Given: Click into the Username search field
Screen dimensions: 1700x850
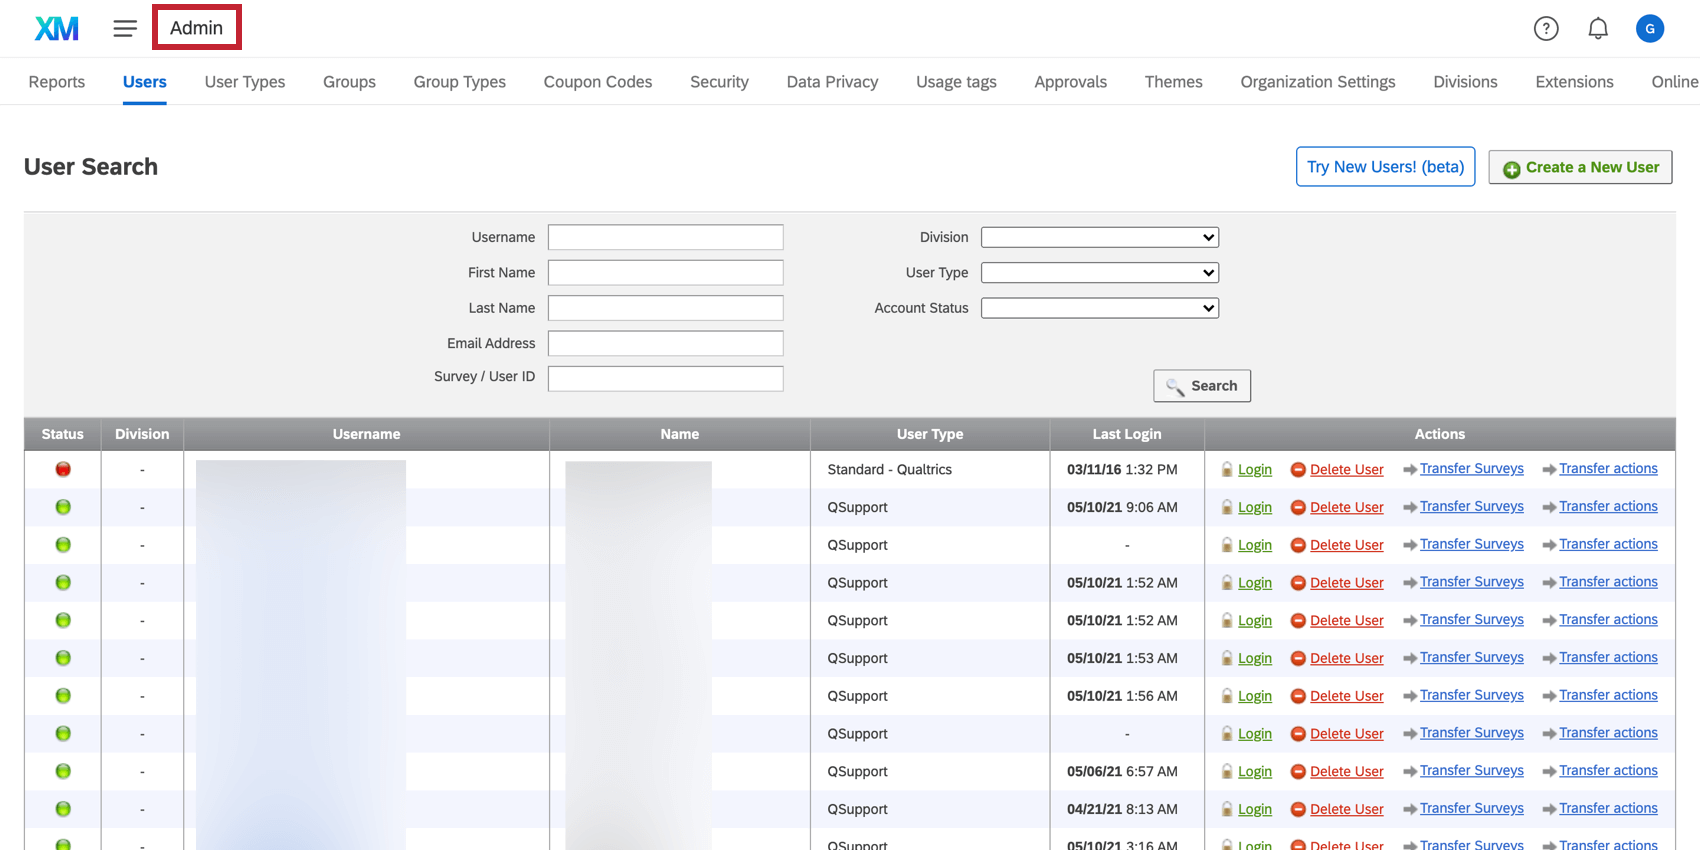Looking at the screenshot, I should tap(665, 237).
